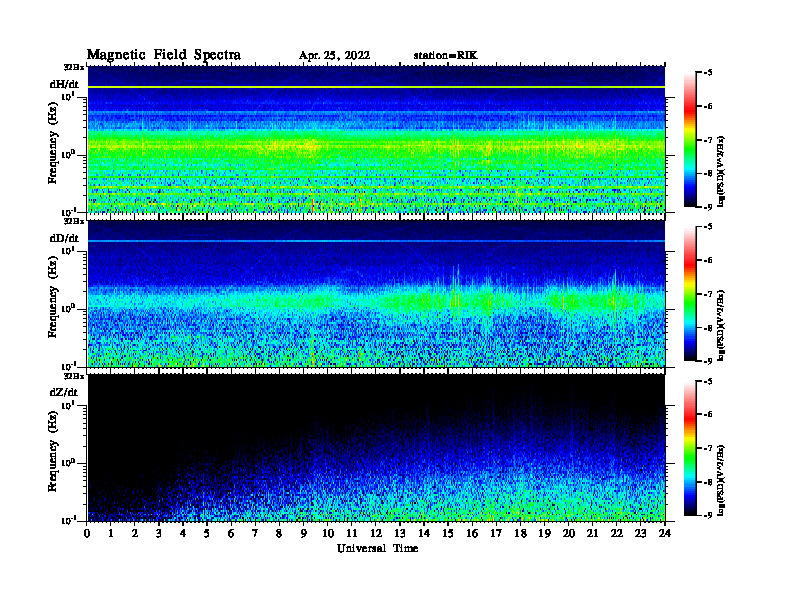Click the -5 tick on the dH/dt color bar

point(708,73)
